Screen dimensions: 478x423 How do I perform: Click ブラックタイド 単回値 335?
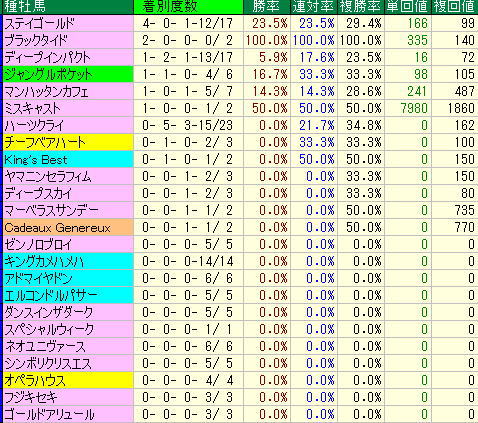417,41
